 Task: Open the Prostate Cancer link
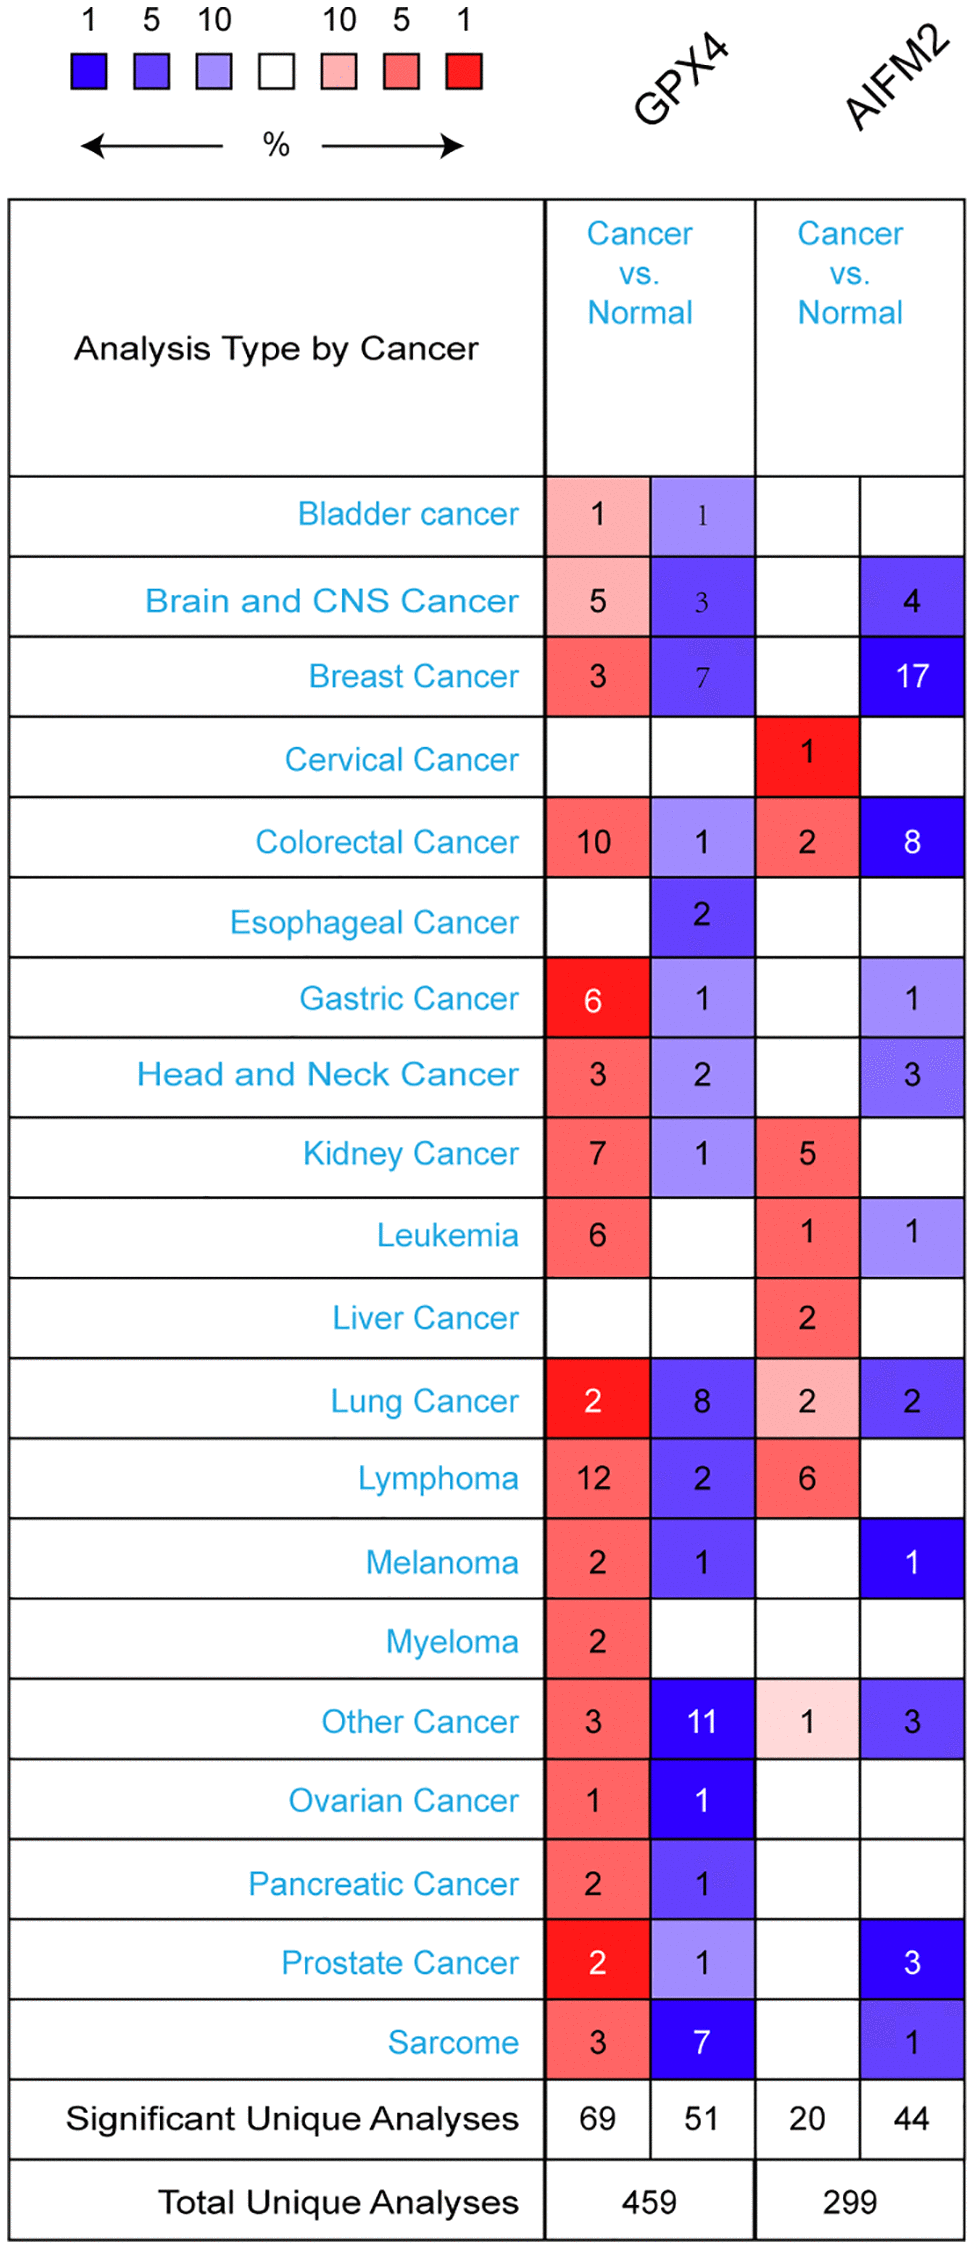400,1963
